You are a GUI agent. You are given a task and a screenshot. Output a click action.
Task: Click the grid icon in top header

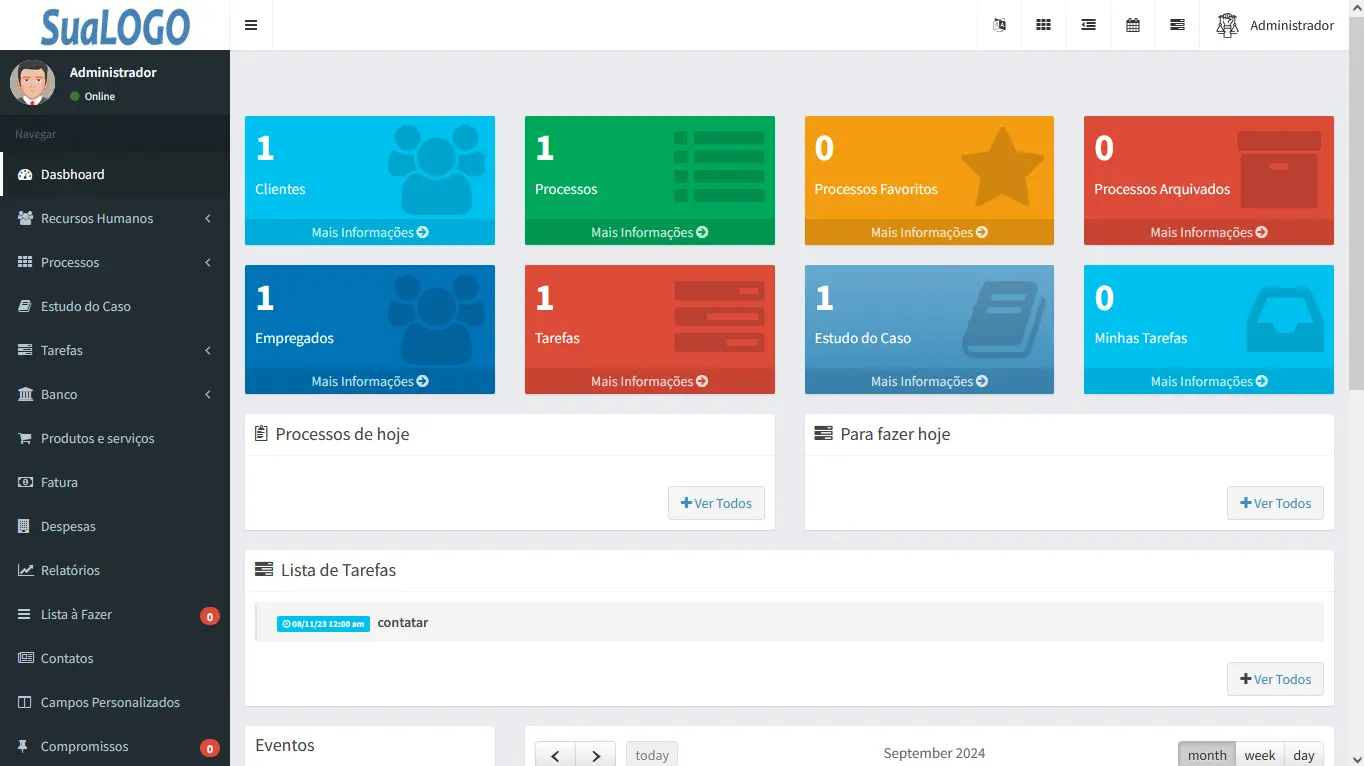pos(1043,25)
